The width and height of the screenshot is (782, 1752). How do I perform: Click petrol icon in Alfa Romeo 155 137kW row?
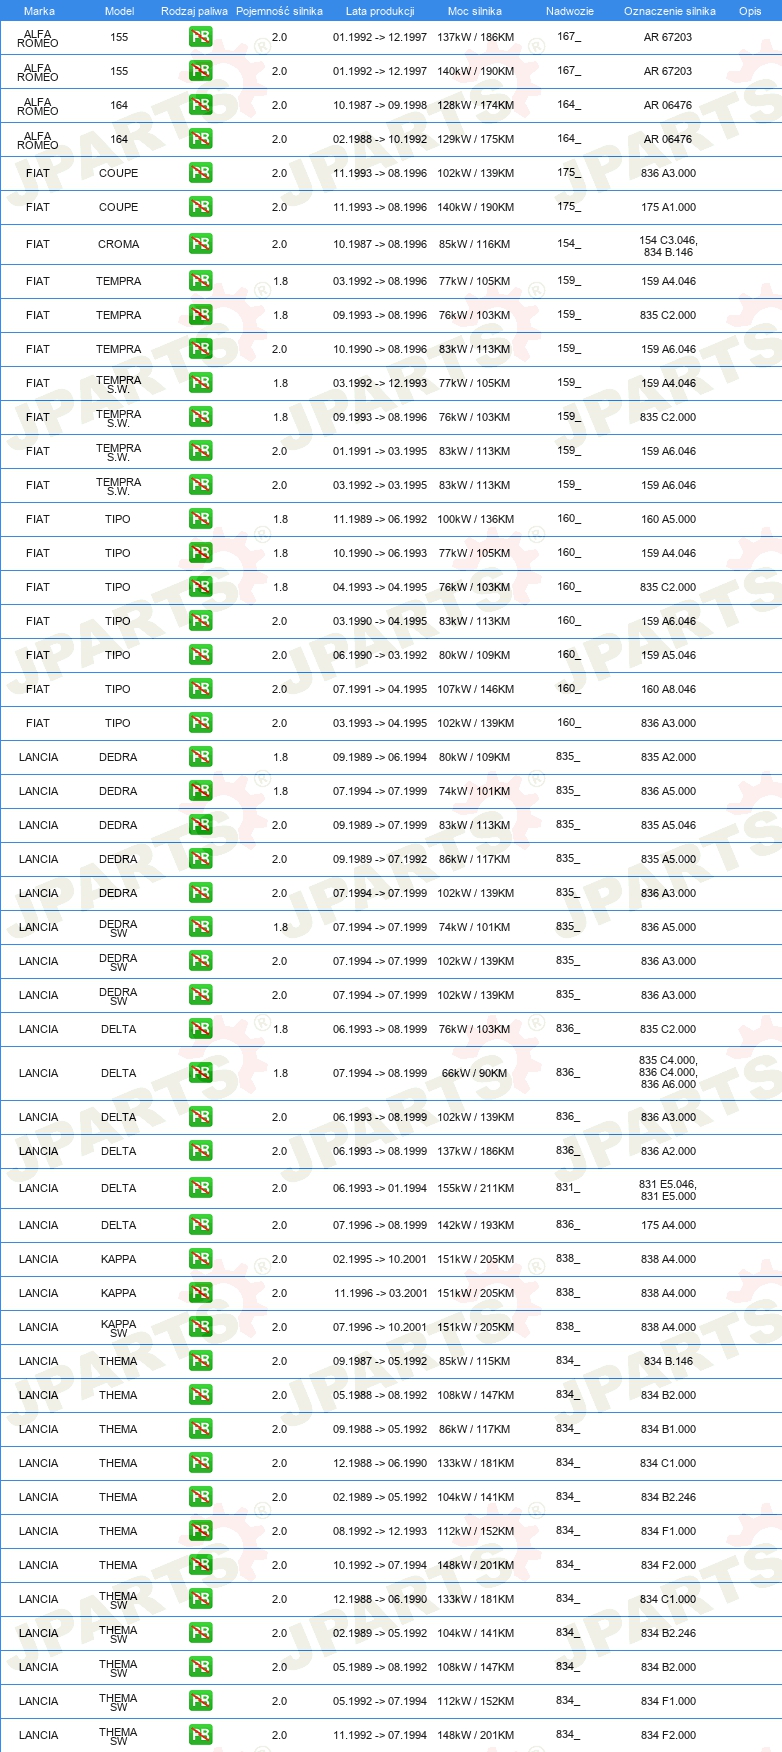click(200, 37)
